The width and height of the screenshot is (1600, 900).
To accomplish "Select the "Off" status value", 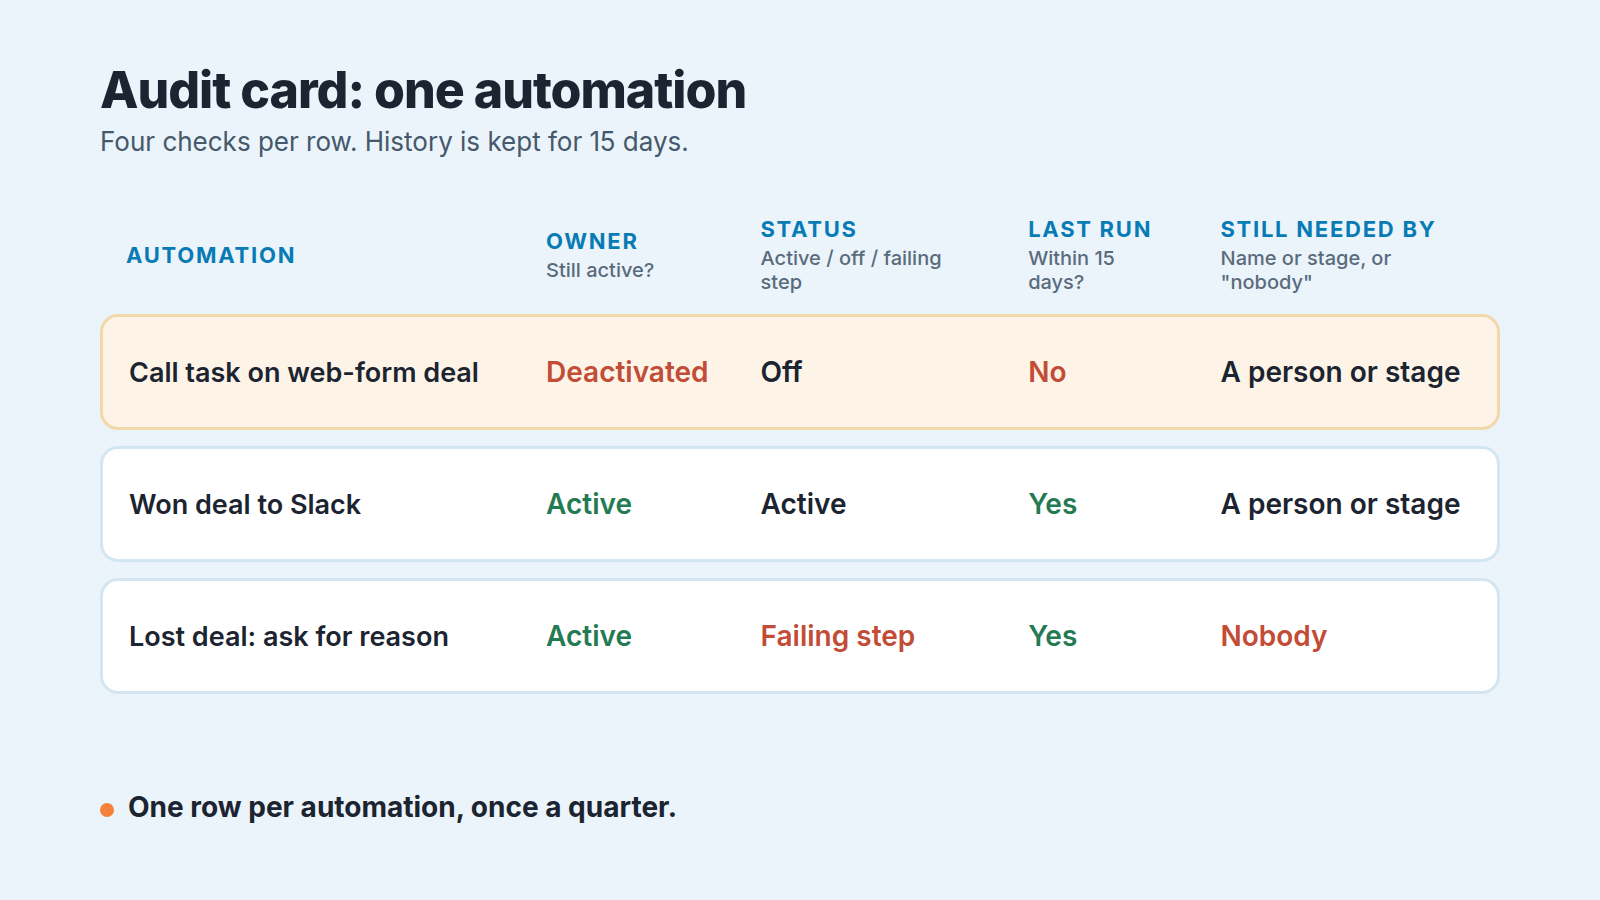I will coord(782,372).
